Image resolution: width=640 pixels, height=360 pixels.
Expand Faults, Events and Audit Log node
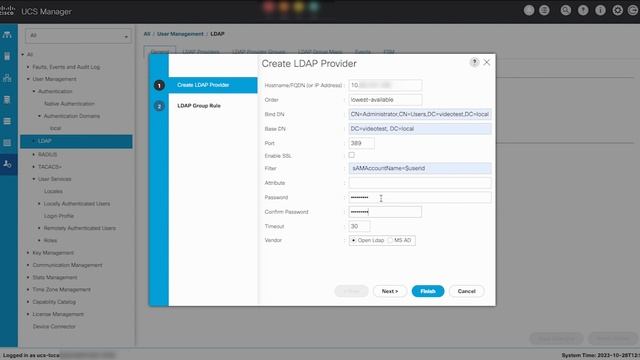tap(28, 67)
